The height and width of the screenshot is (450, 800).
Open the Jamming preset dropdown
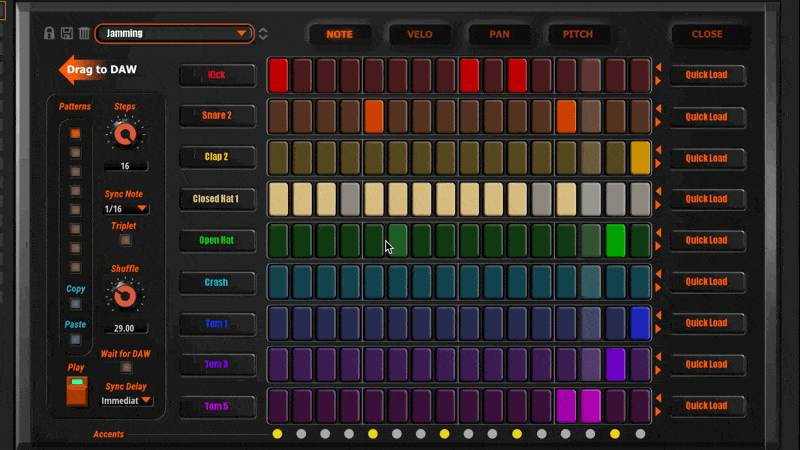(x=174, y=34)
